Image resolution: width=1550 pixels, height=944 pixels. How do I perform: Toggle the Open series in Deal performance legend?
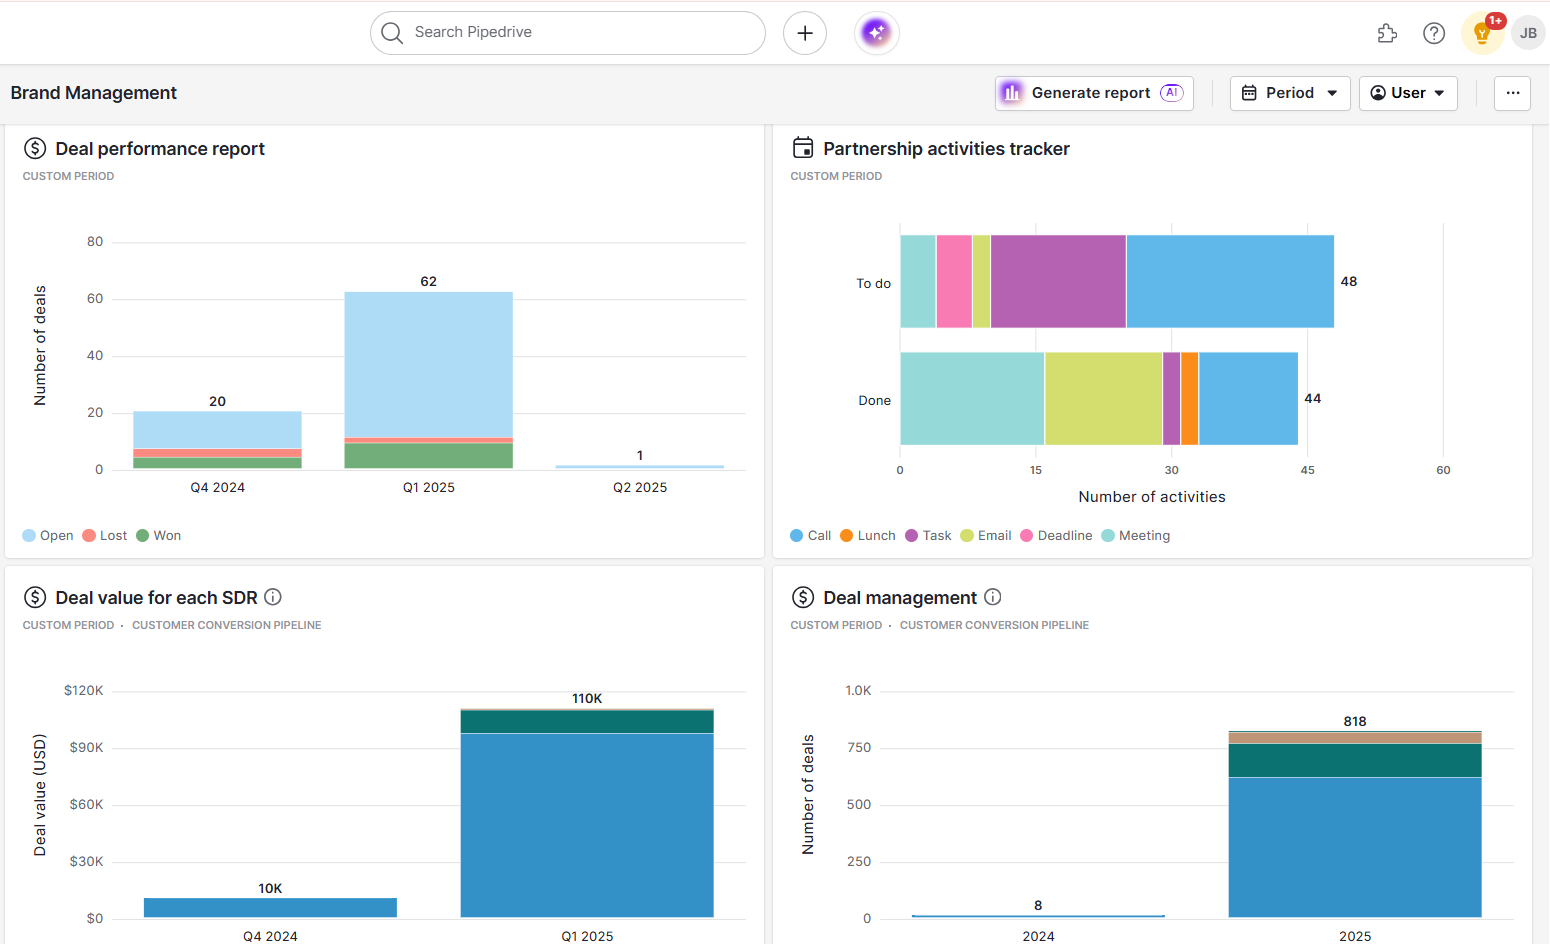tap(47, 535)
